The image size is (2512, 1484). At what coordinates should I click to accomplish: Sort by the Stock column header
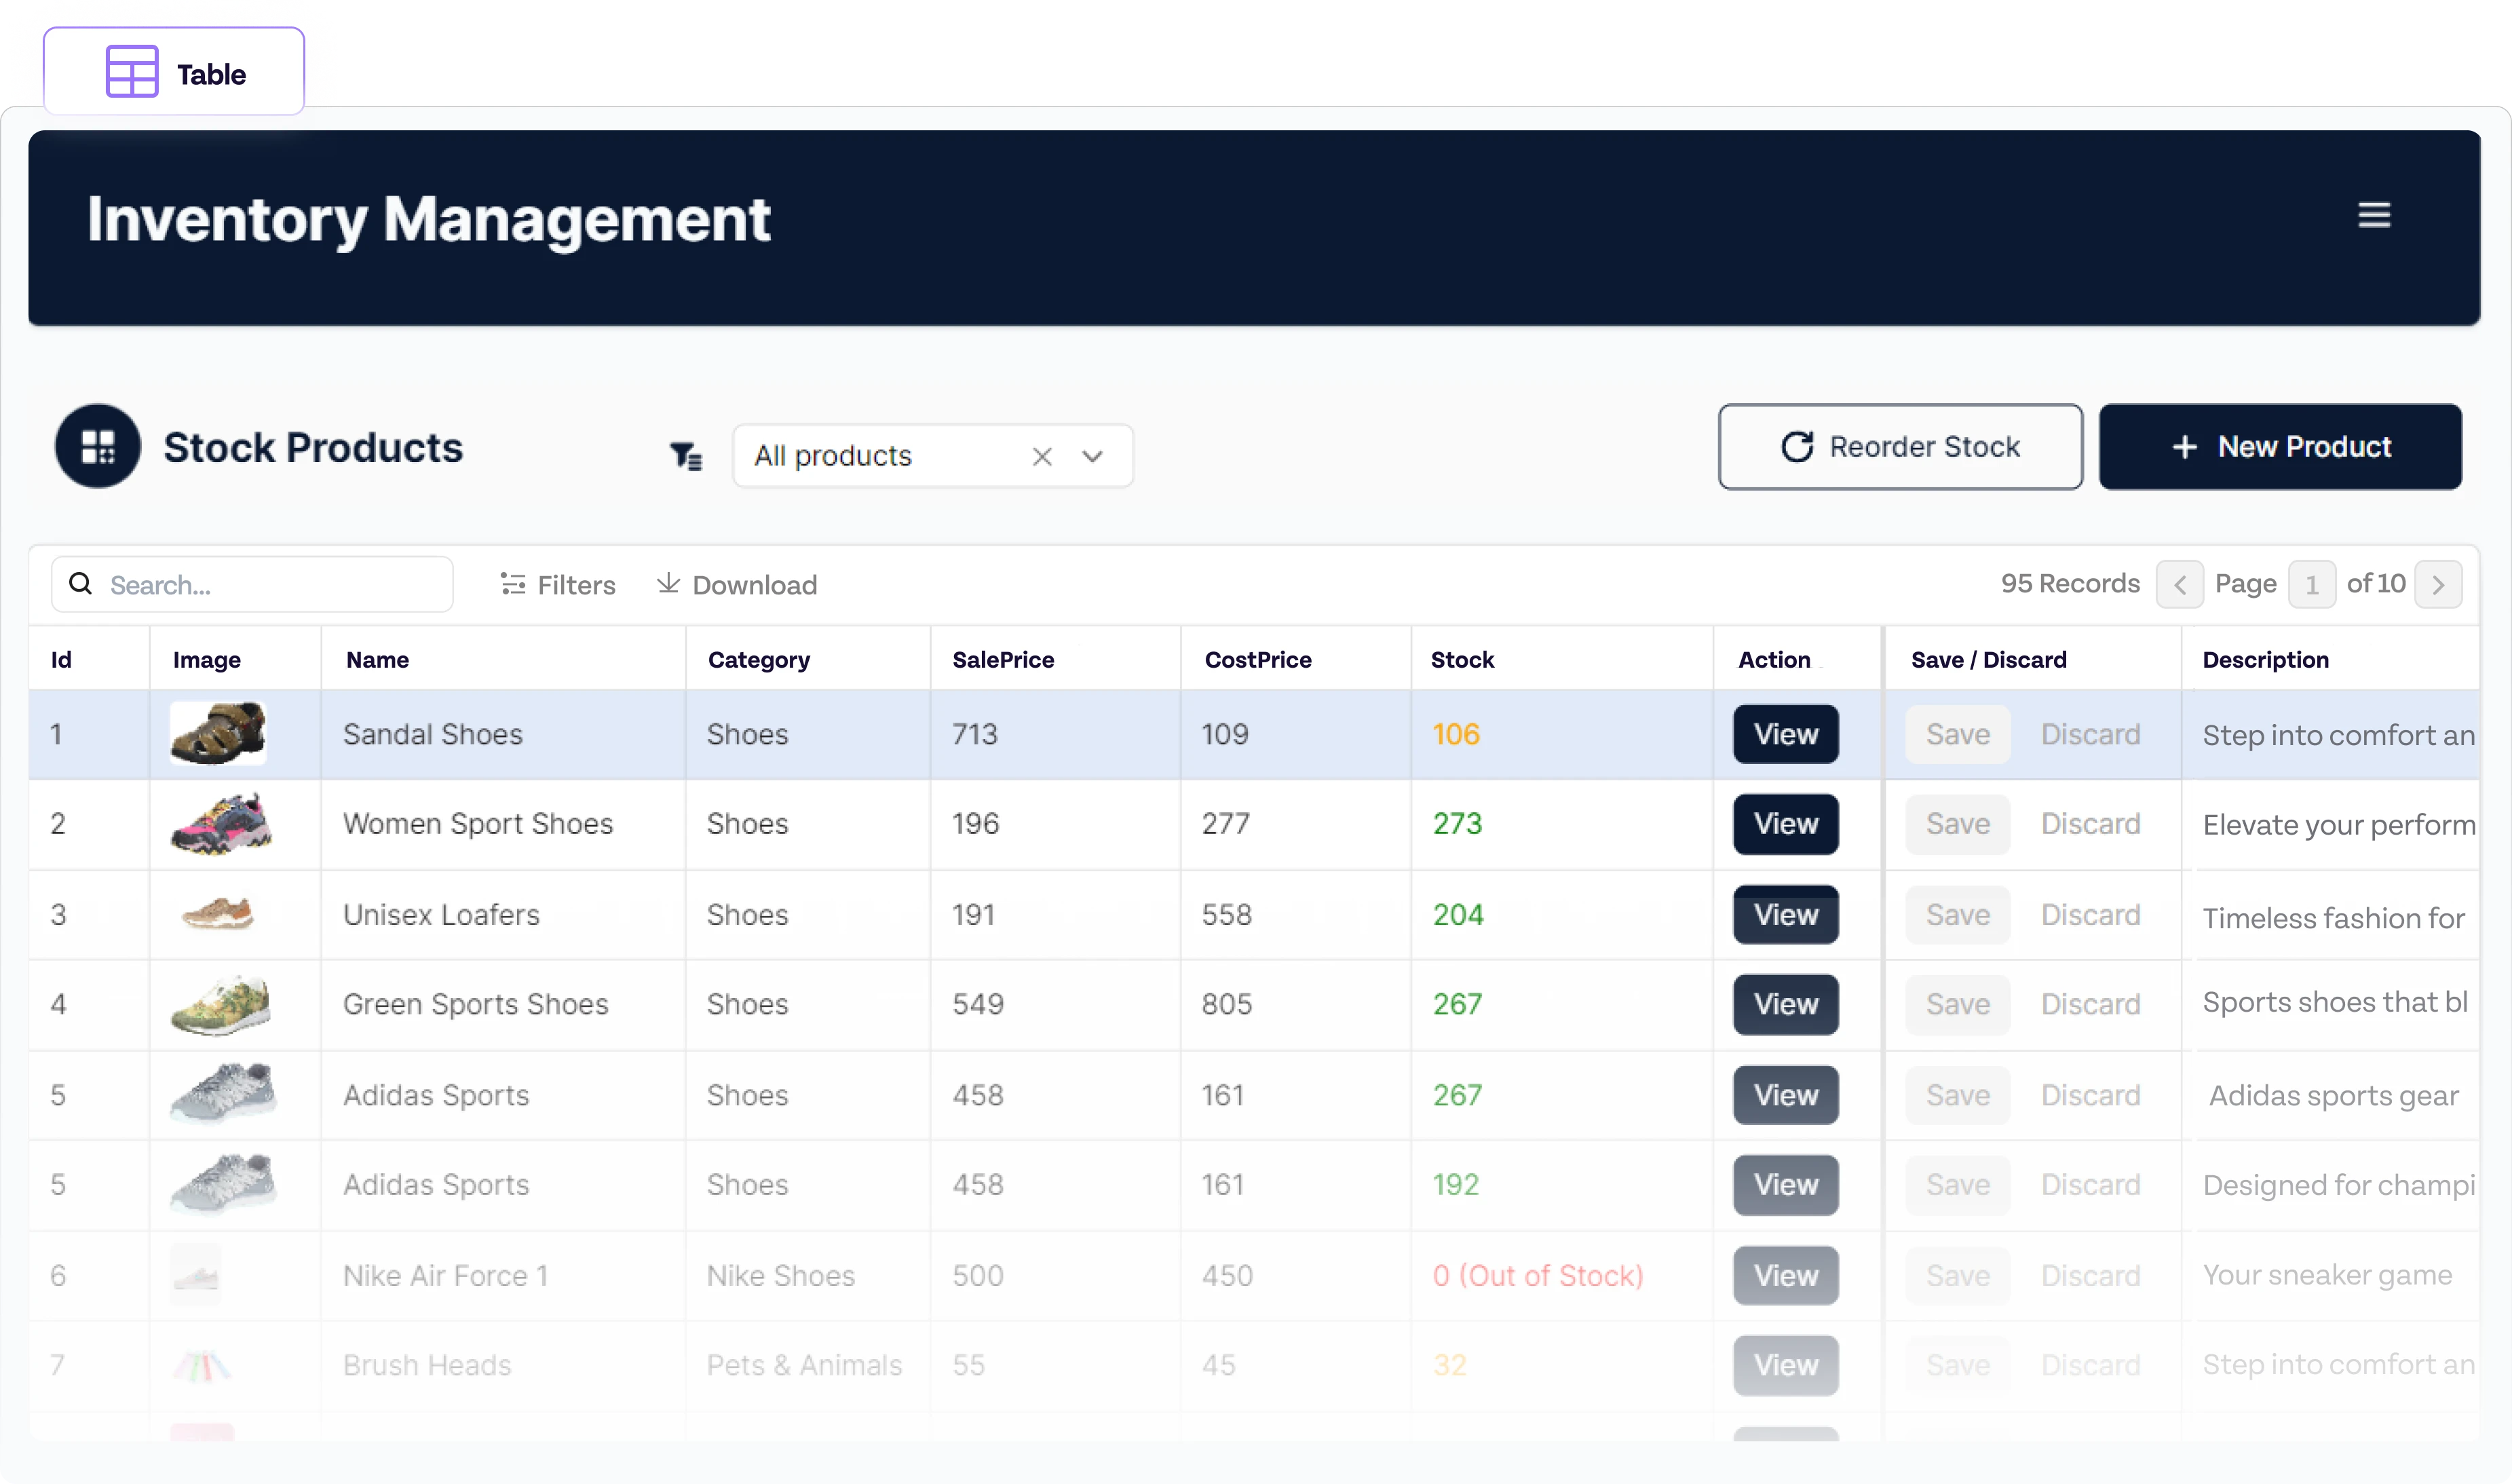pyautogui.click(x=1462, y=660)
